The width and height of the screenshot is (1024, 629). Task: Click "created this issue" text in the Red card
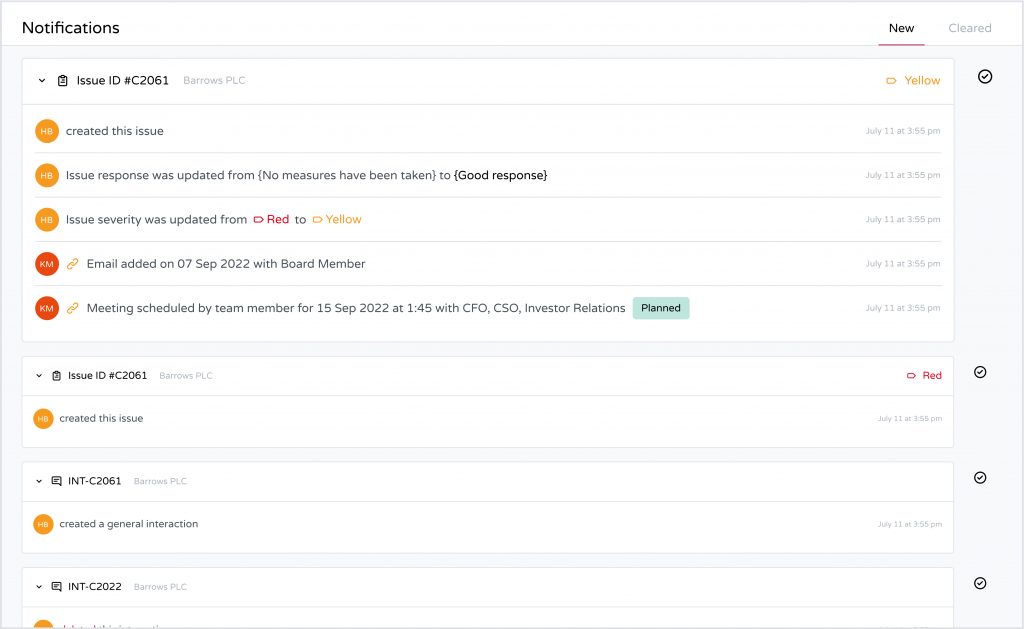[x=101, y=419]
